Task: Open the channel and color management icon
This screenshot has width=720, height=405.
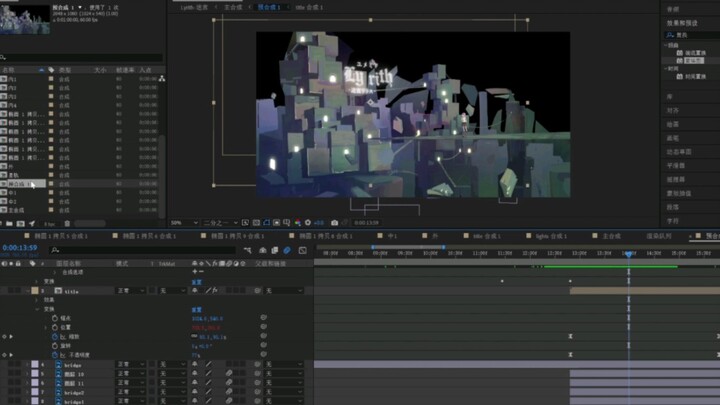Action: 298,223
